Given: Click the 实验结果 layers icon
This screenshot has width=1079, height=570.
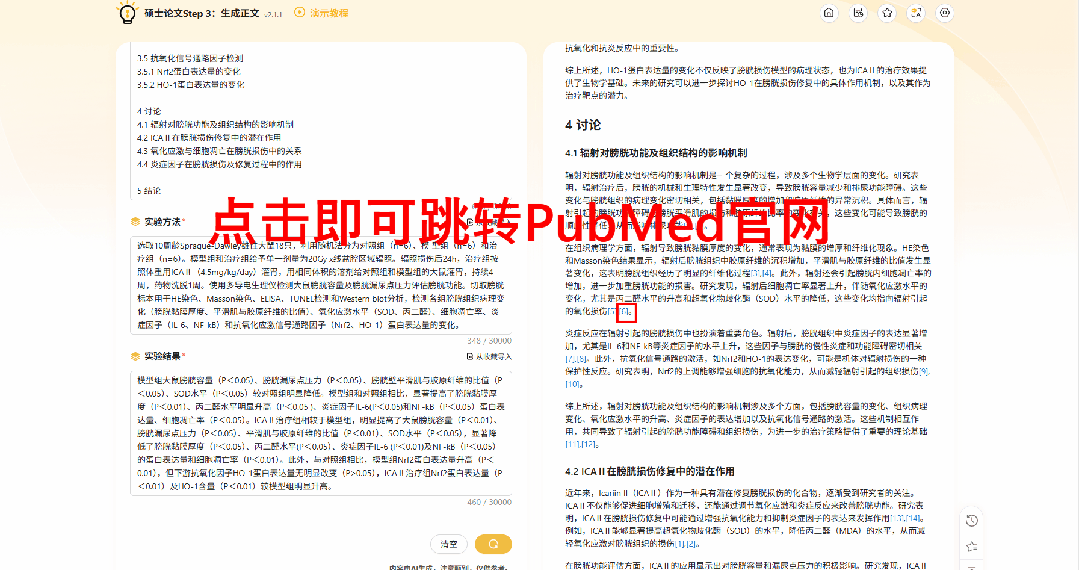Looking at the screenshot, I should pyautogui.click(x=136, y=357).
